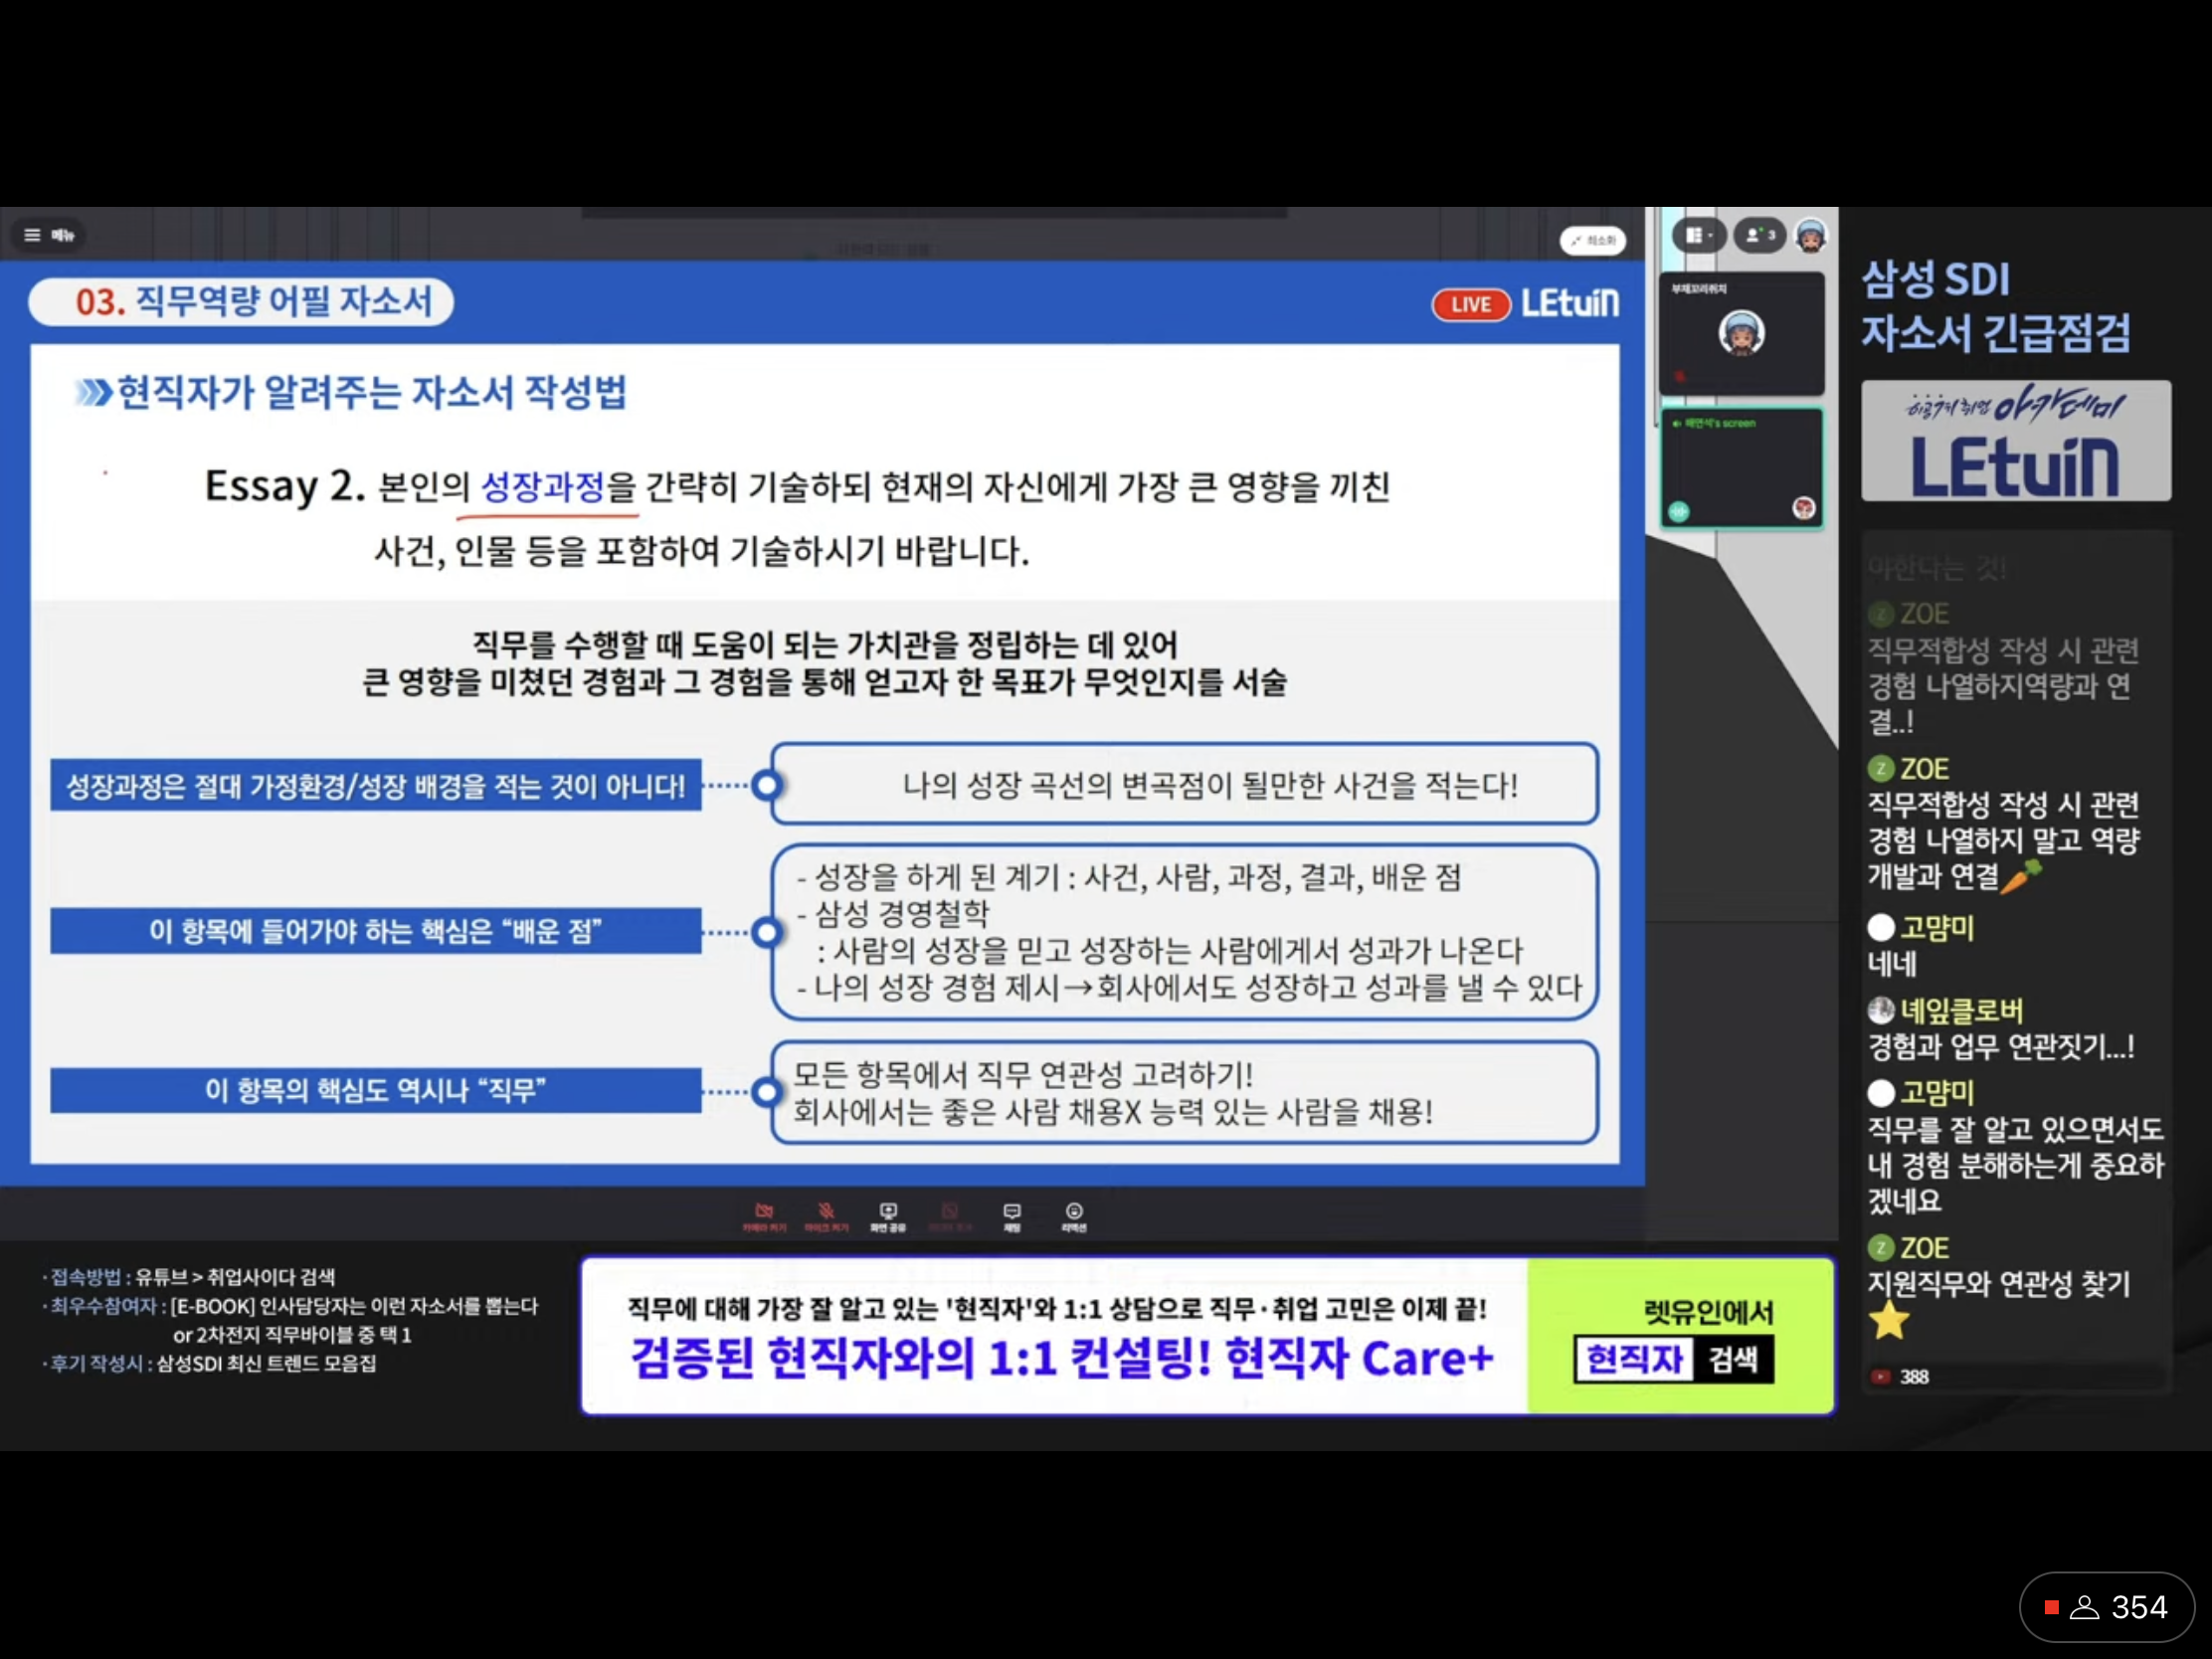Open participants list showing 3
This screenshot has height=1659, width=2212.
click(1759, 235)
